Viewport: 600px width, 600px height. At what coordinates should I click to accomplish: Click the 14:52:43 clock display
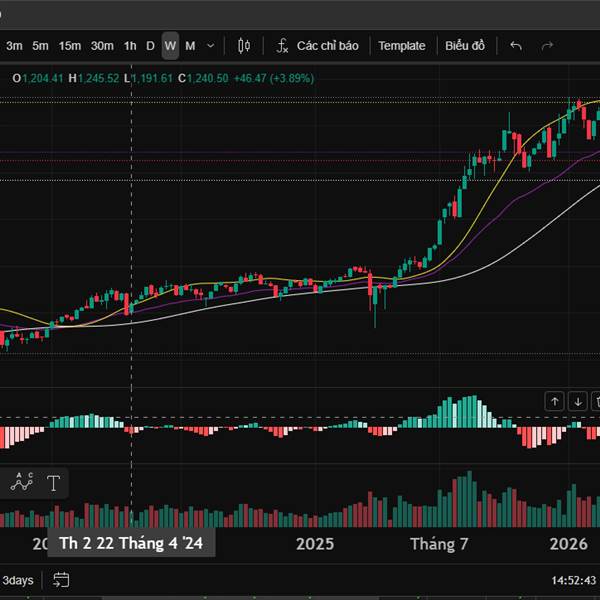click(573, 580)
